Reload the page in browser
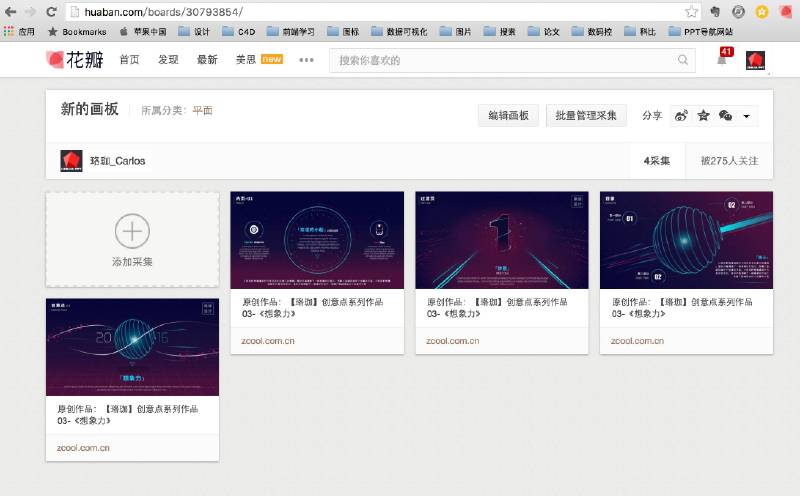Image resolution: width=800 pixels, height=496 pixels. [51, 11]
